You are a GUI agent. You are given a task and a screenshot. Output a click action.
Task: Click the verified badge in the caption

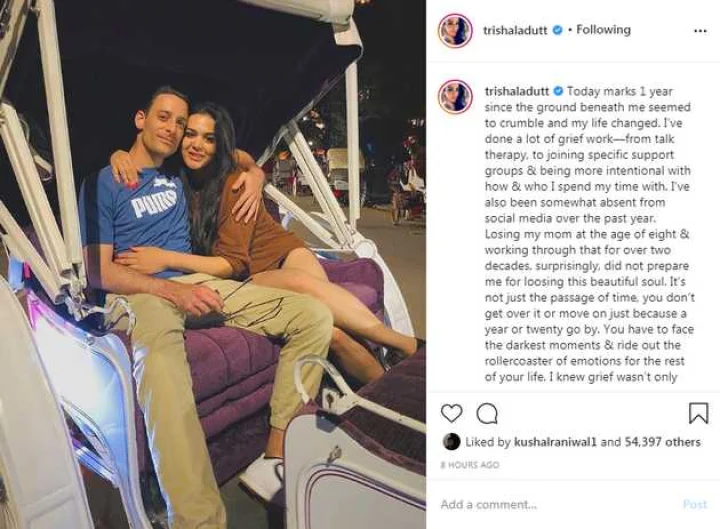coord(558,91)
